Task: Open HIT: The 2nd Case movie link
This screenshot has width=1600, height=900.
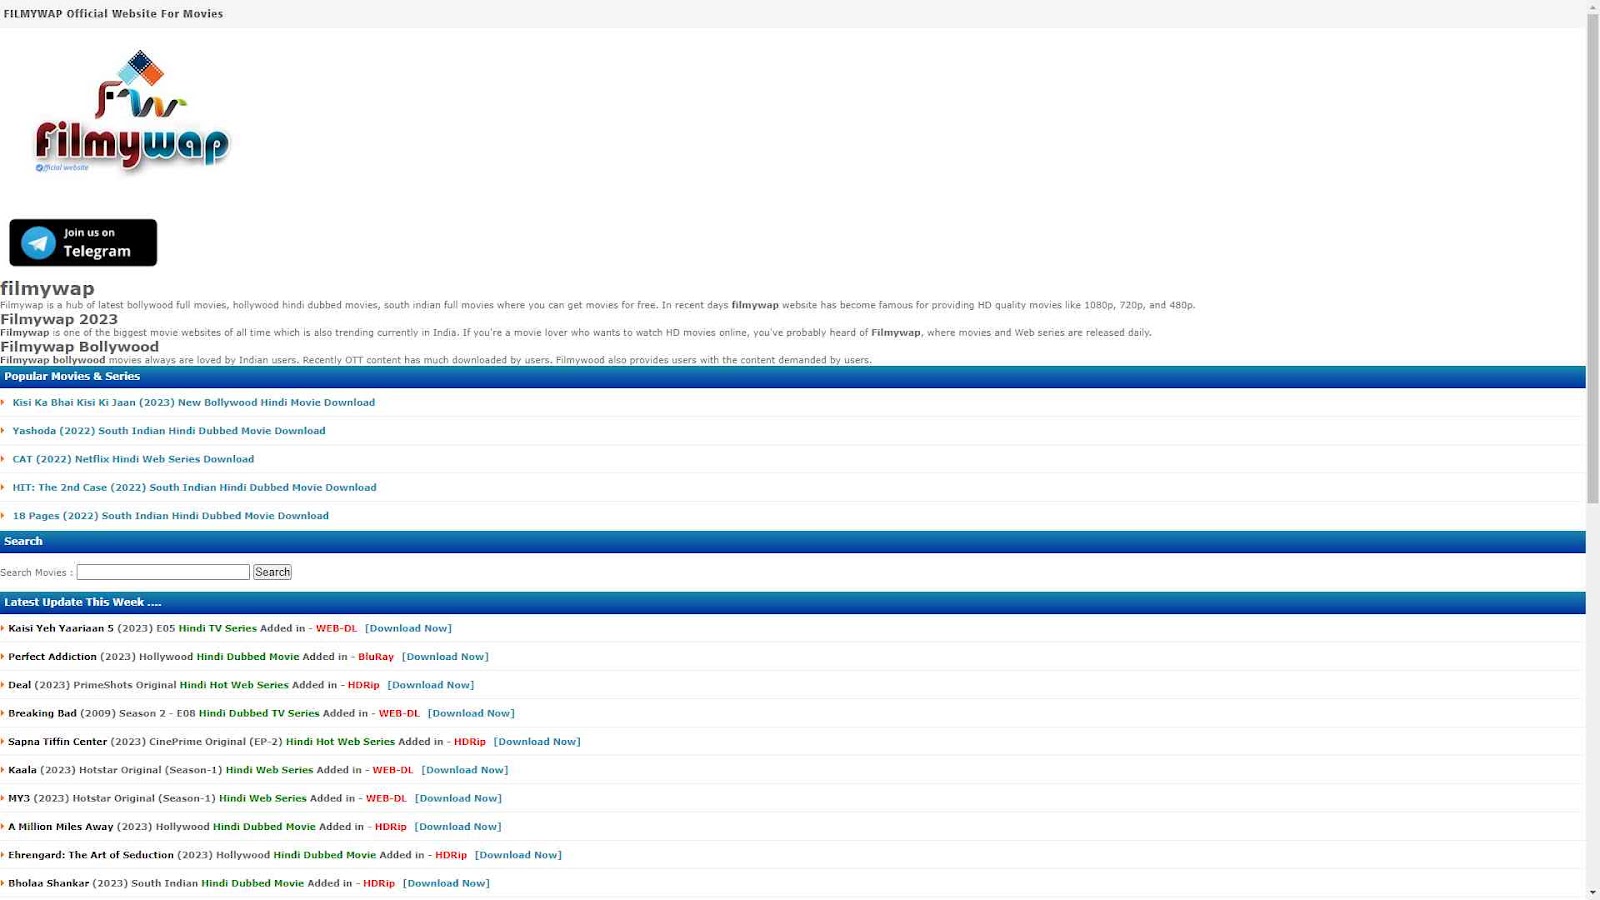Action: pos(194,488)
